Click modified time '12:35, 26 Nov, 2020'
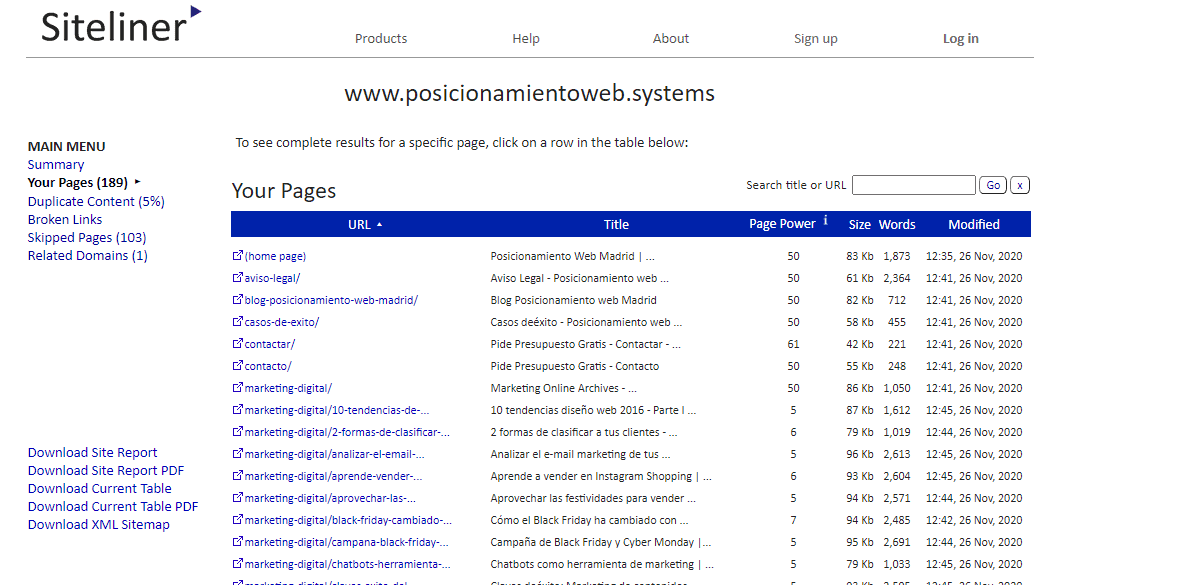1194x585 pixels. (x=974, y=257)
